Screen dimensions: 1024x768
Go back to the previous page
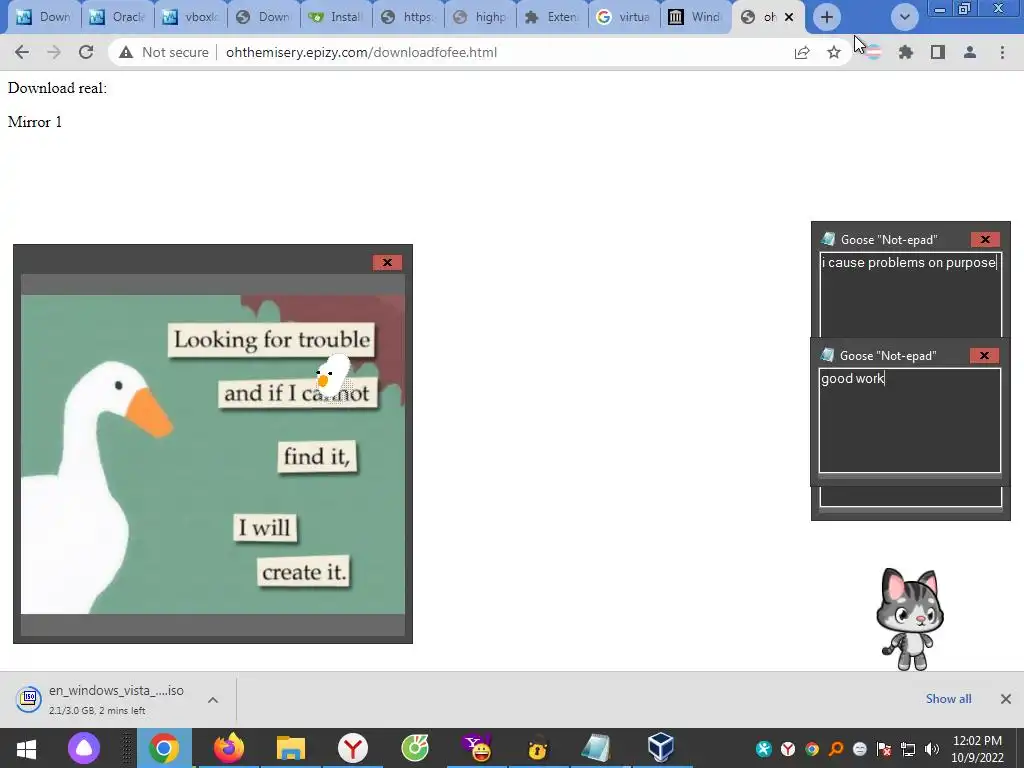click(x=22, y=52)
